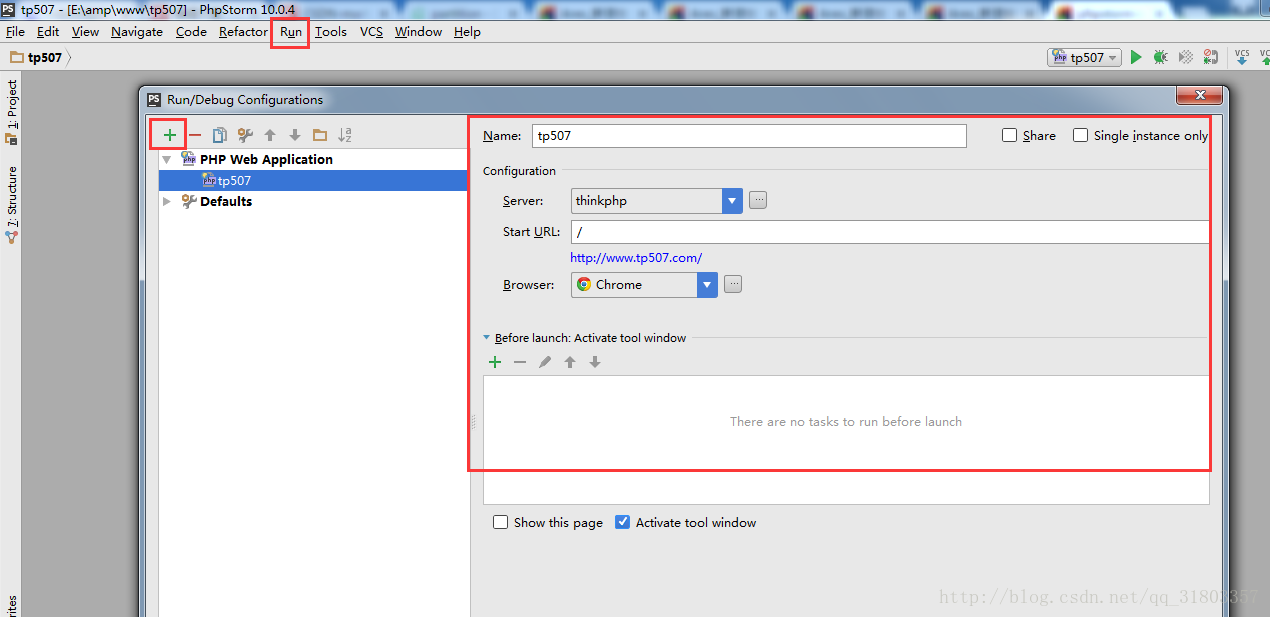
Task: Move before-launch task up
Action: pyautogui.click(x=570, y=362)
